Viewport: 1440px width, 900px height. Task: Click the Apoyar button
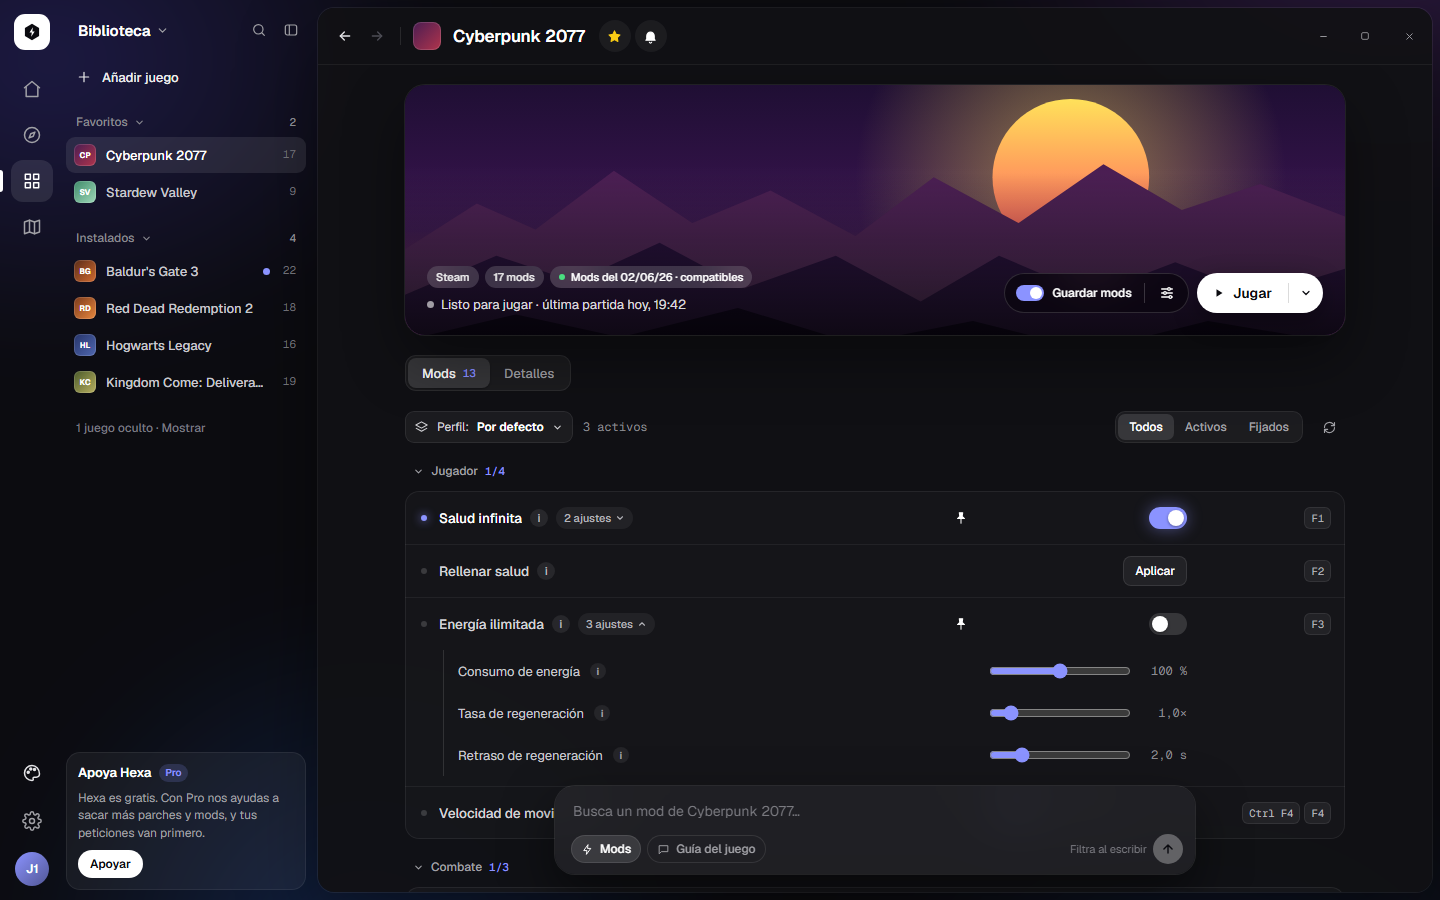110,864
